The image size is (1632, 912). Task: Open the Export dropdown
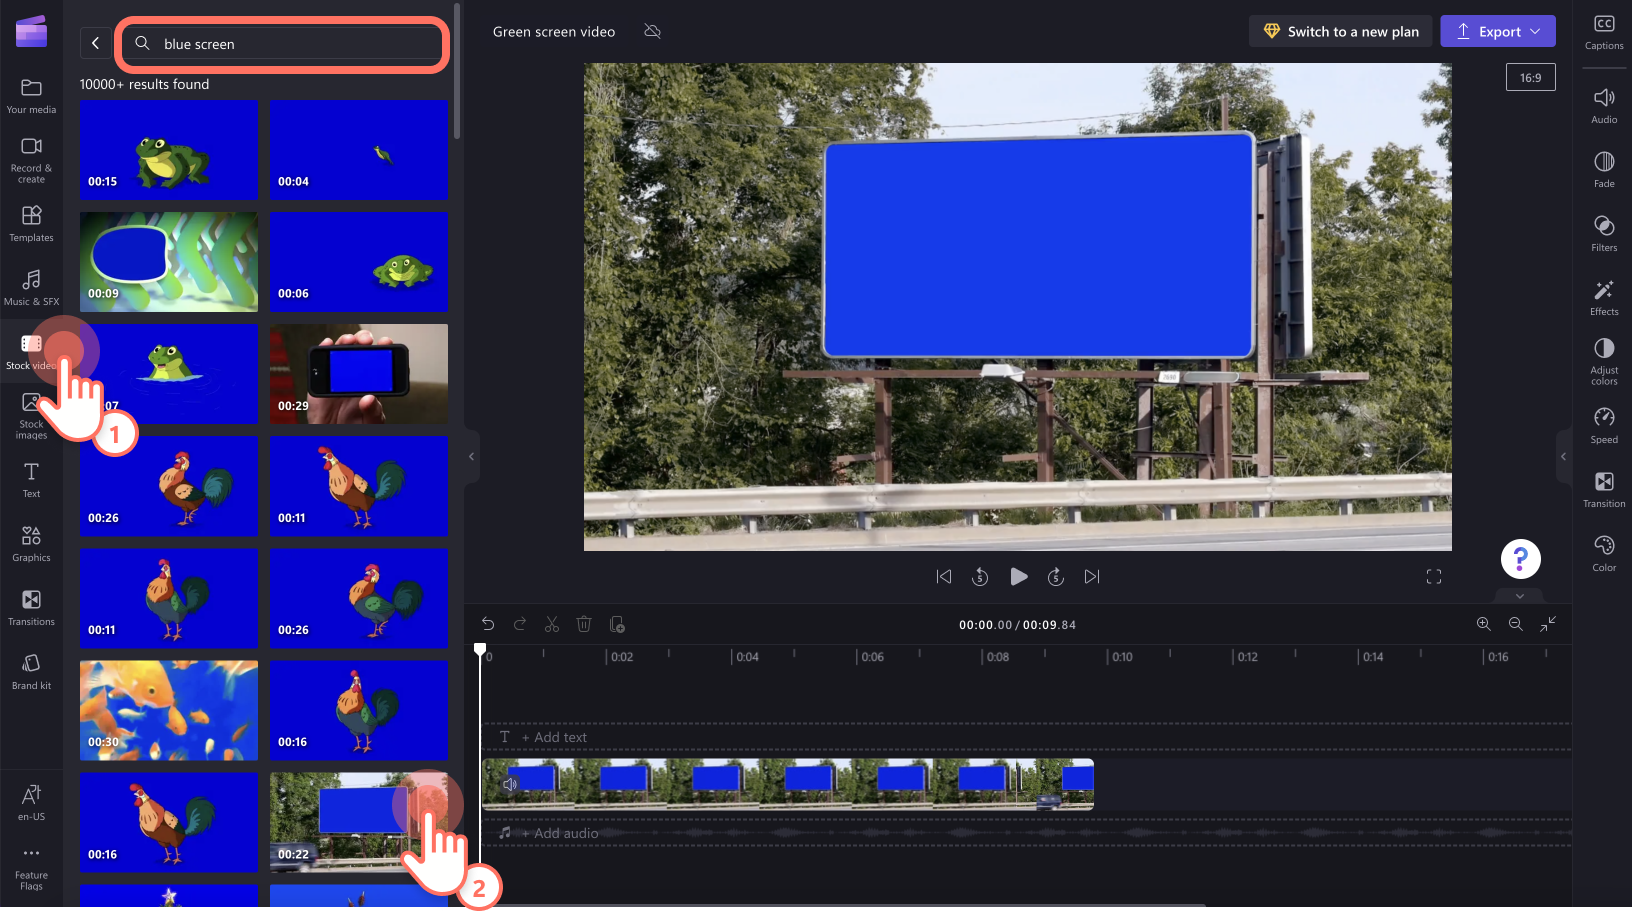coord(1498,32)
